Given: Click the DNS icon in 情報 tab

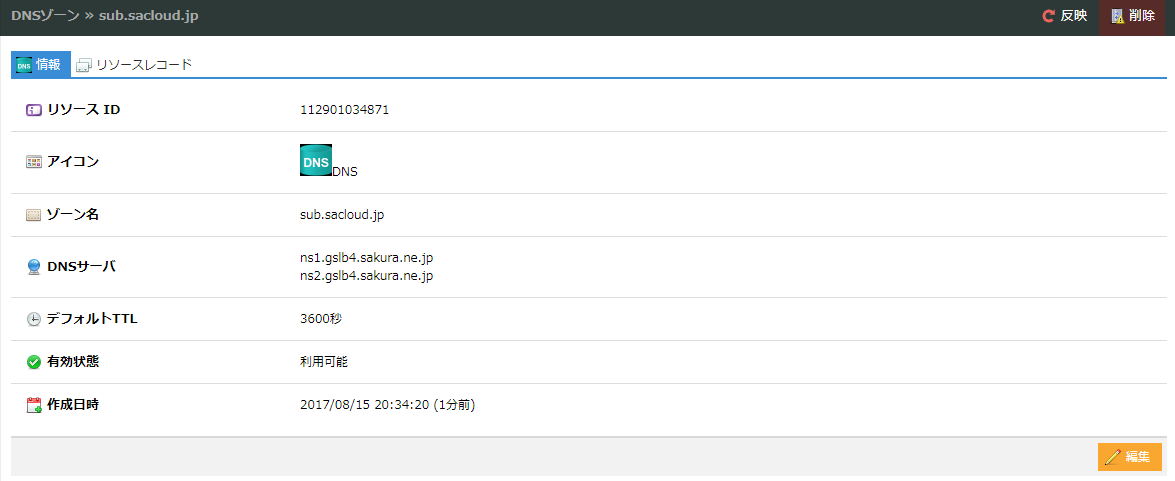Looking at the screenshot, I should pos(24,65).
